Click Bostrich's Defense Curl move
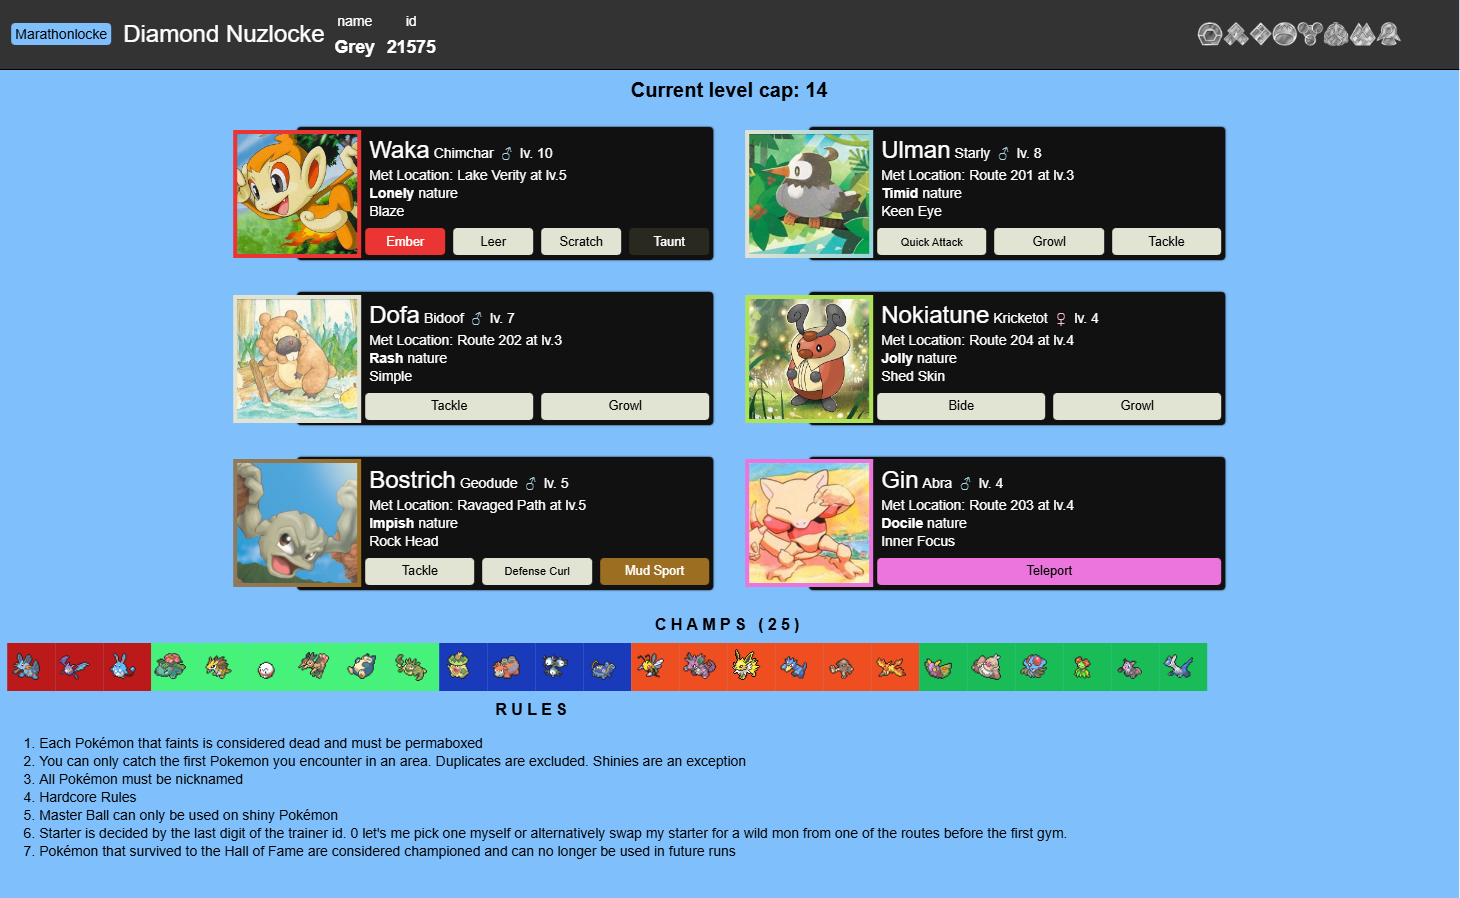This screenshot has width=1460, height=898. (537, 570)
